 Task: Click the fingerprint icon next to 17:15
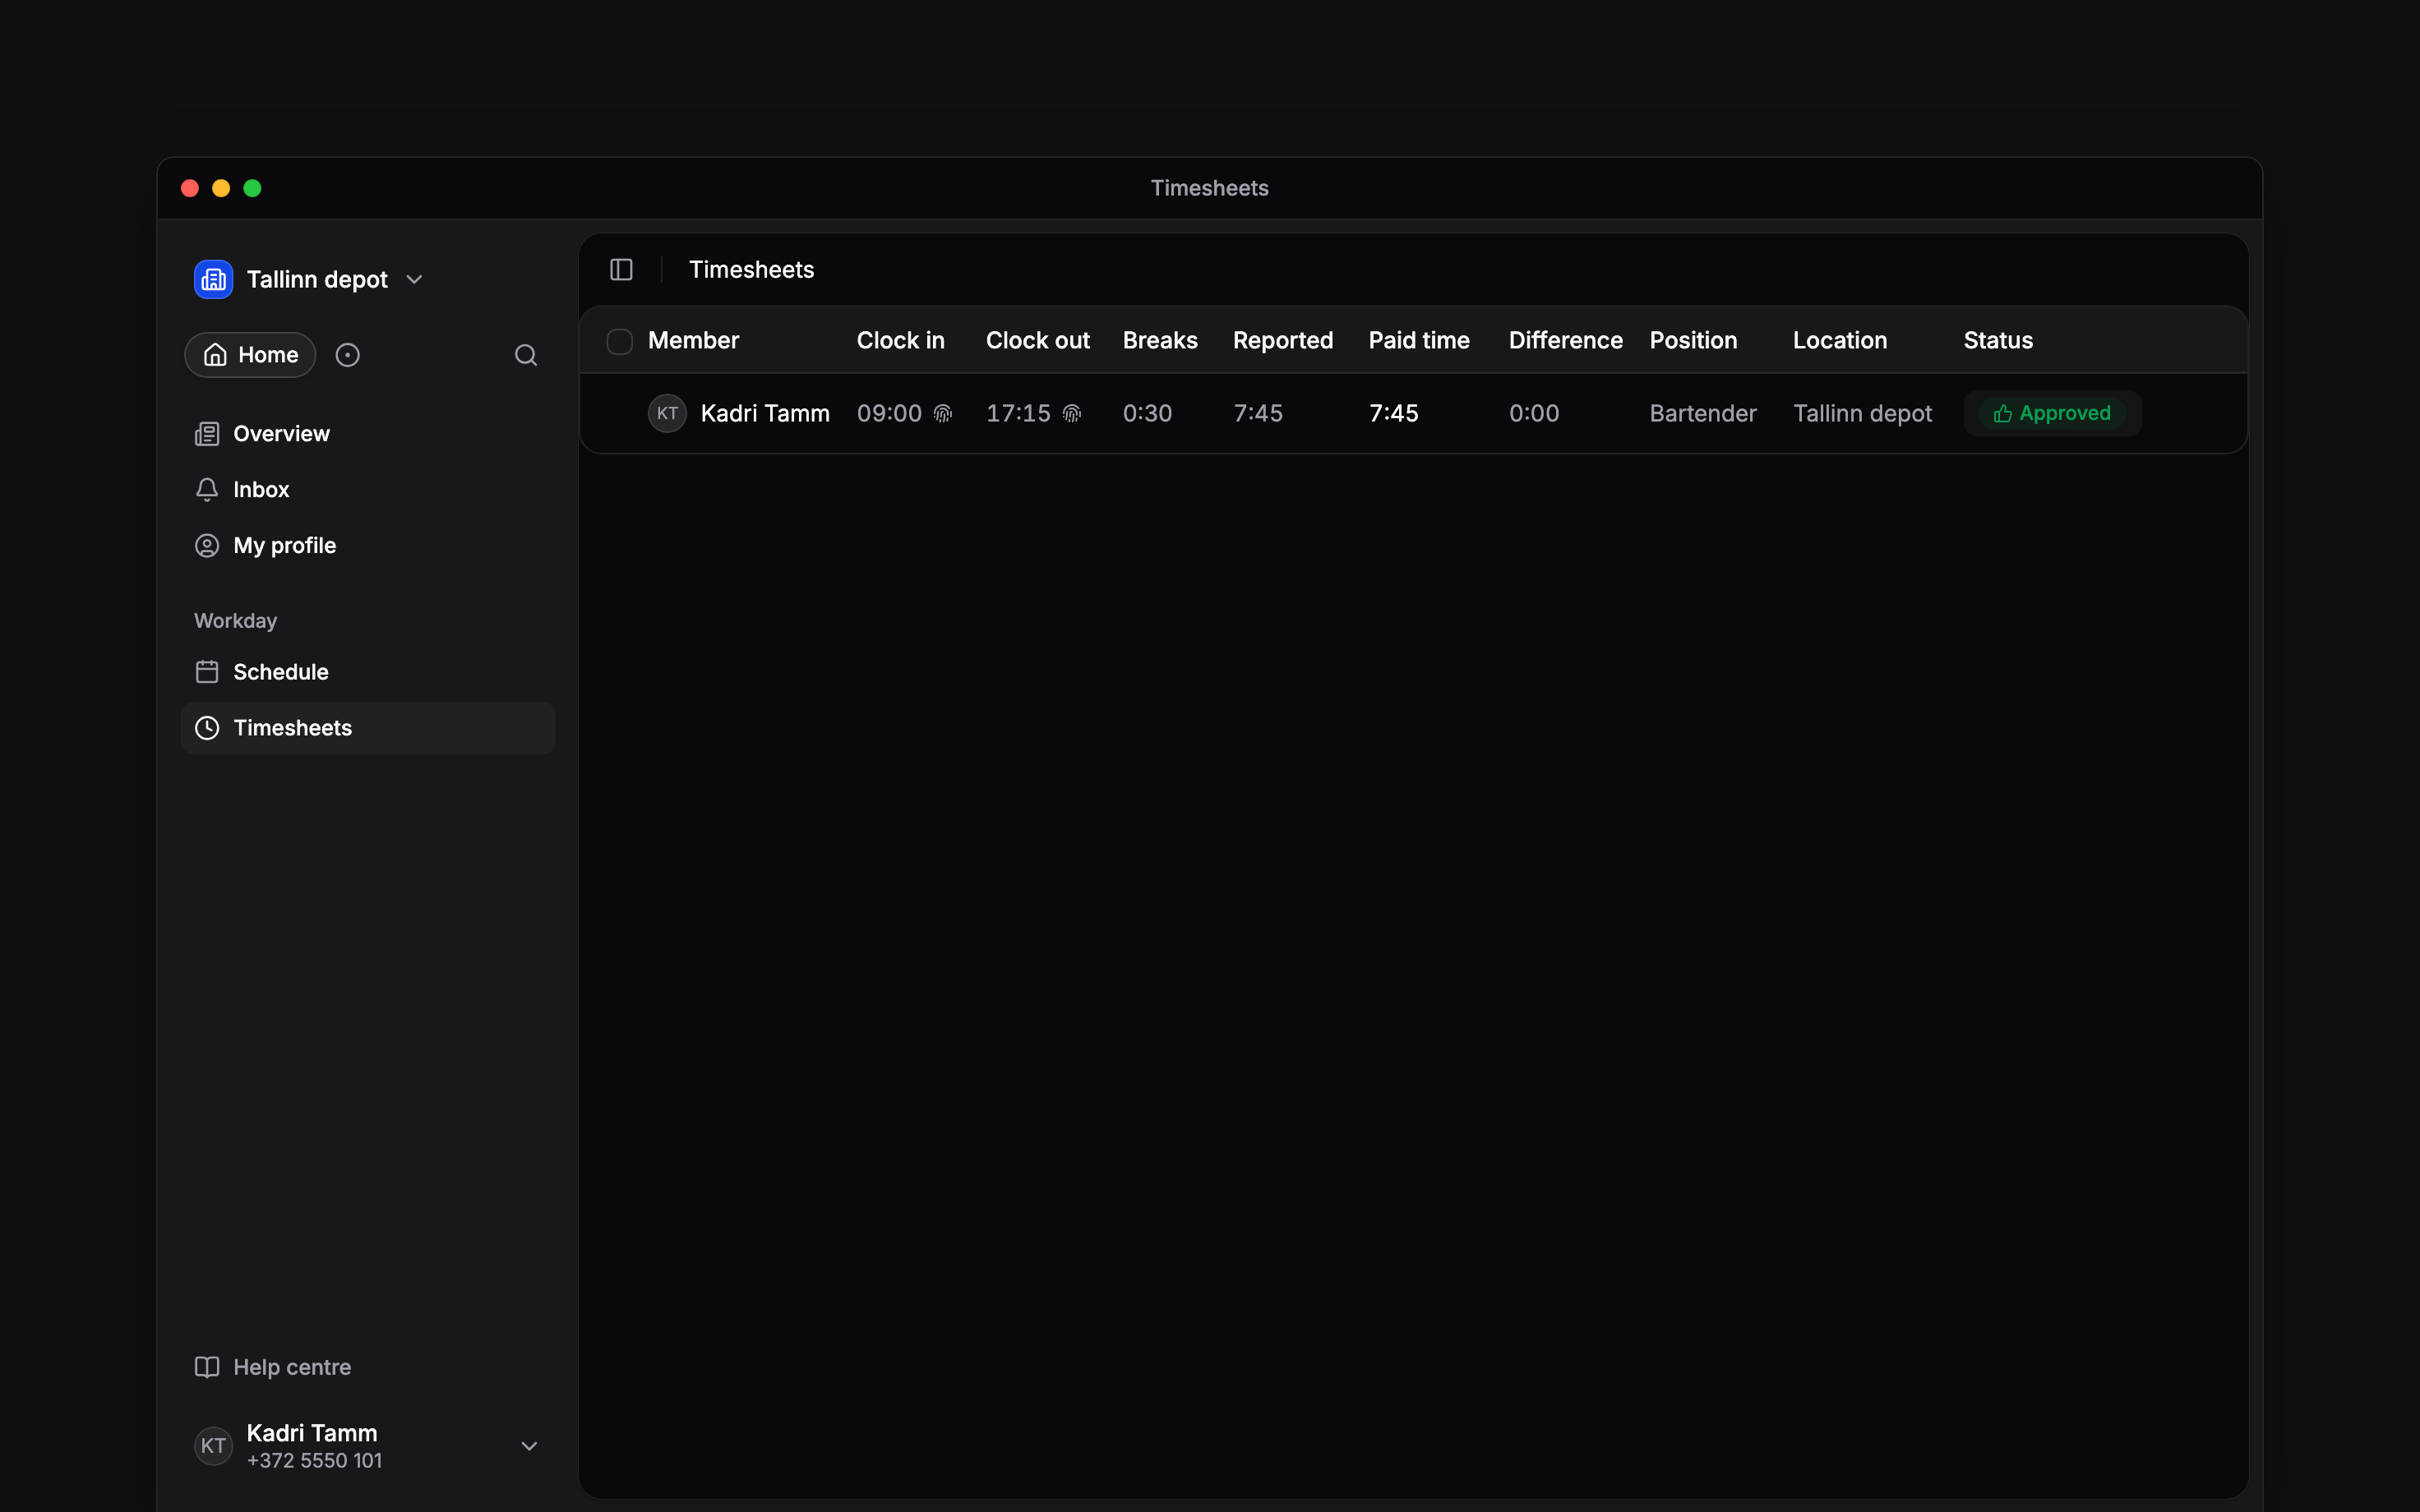tap(1071, 414)
